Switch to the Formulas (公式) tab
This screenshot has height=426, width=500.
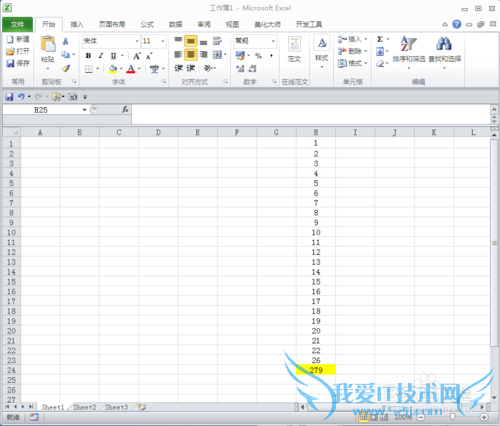coord(147,24)
